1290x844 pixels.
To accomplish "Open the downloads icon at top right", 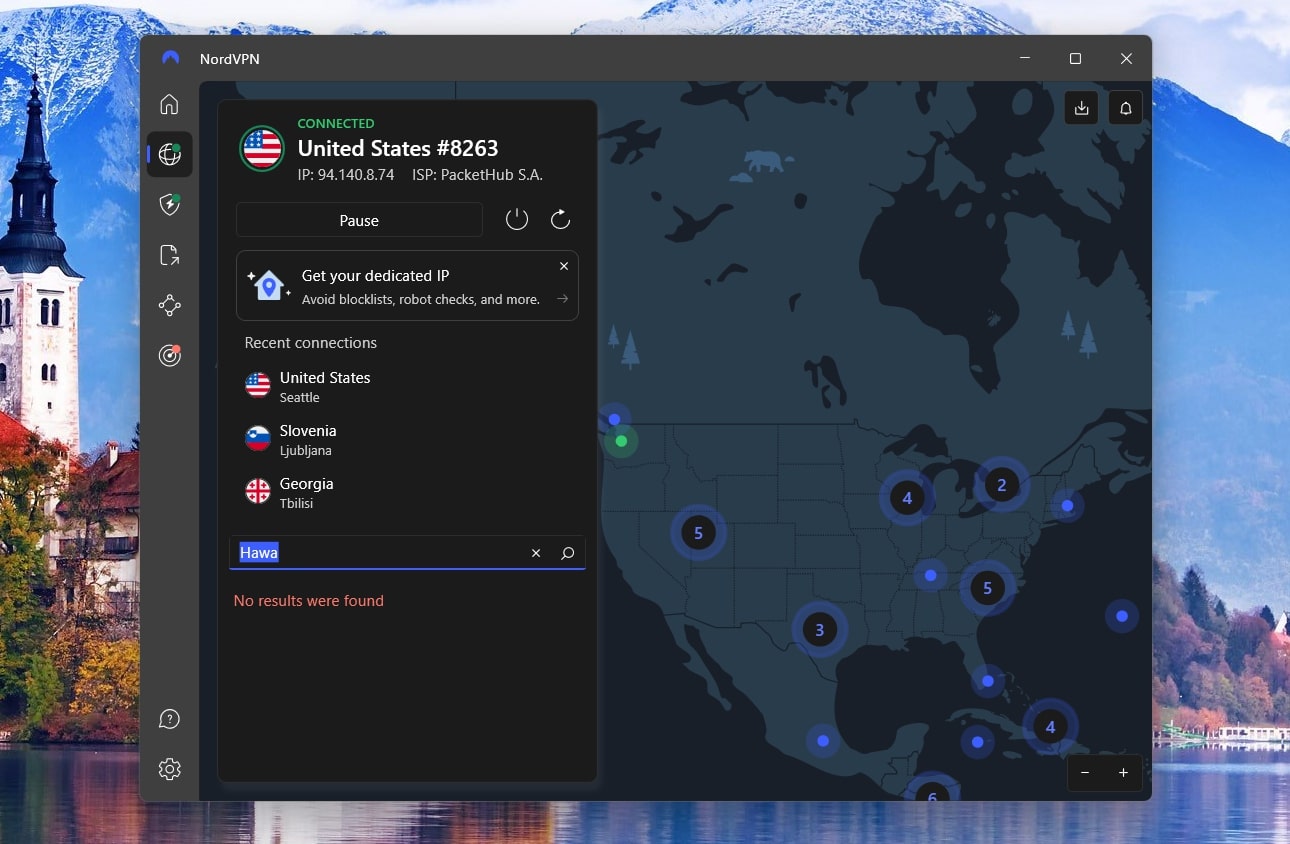I will pyautogui.click(x=1081, y=107).
